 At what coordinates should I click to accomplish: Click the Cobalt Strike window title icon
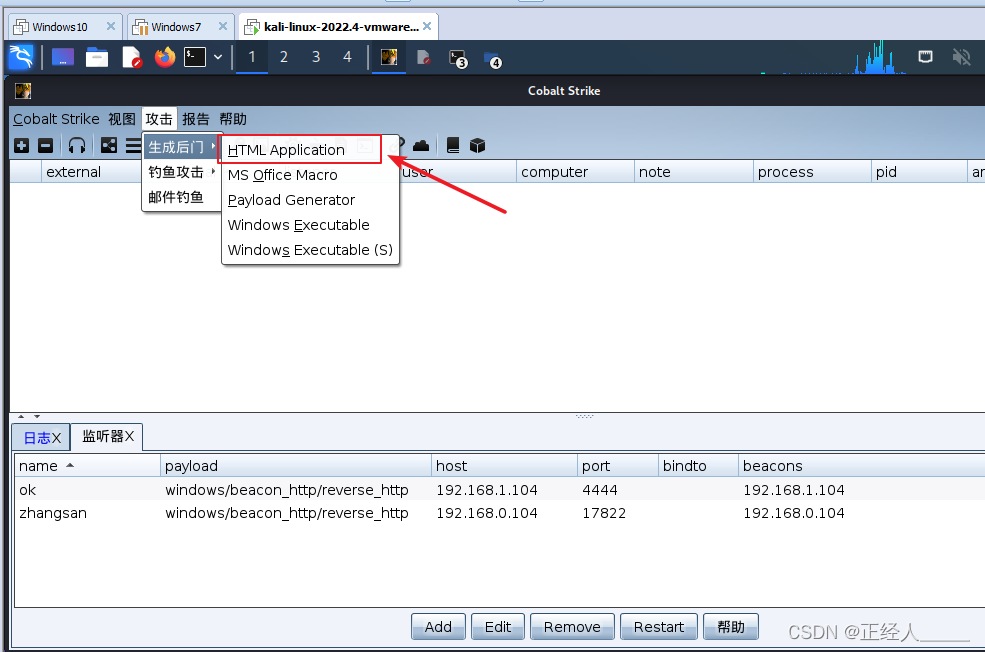[23, 91]
